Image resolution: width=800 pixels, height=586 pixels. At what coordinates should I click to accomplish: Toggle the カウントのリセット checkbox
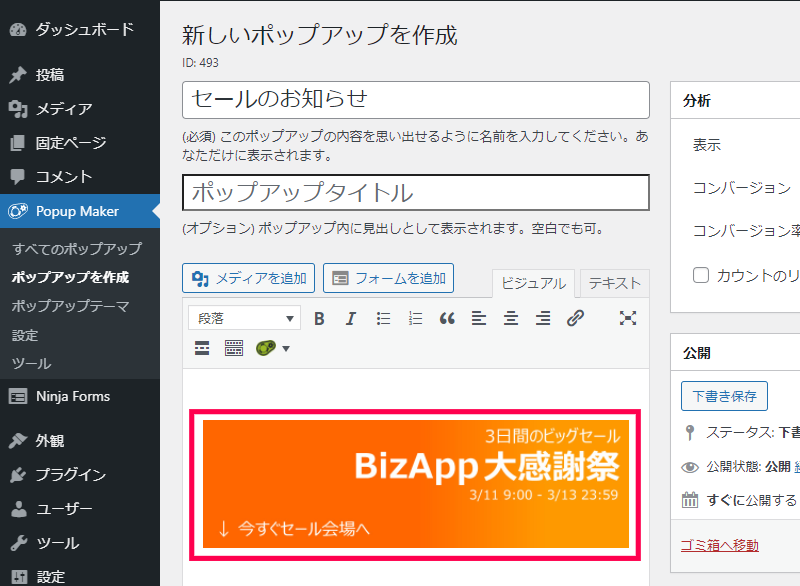pyautogui.click(x=701, y=275)
